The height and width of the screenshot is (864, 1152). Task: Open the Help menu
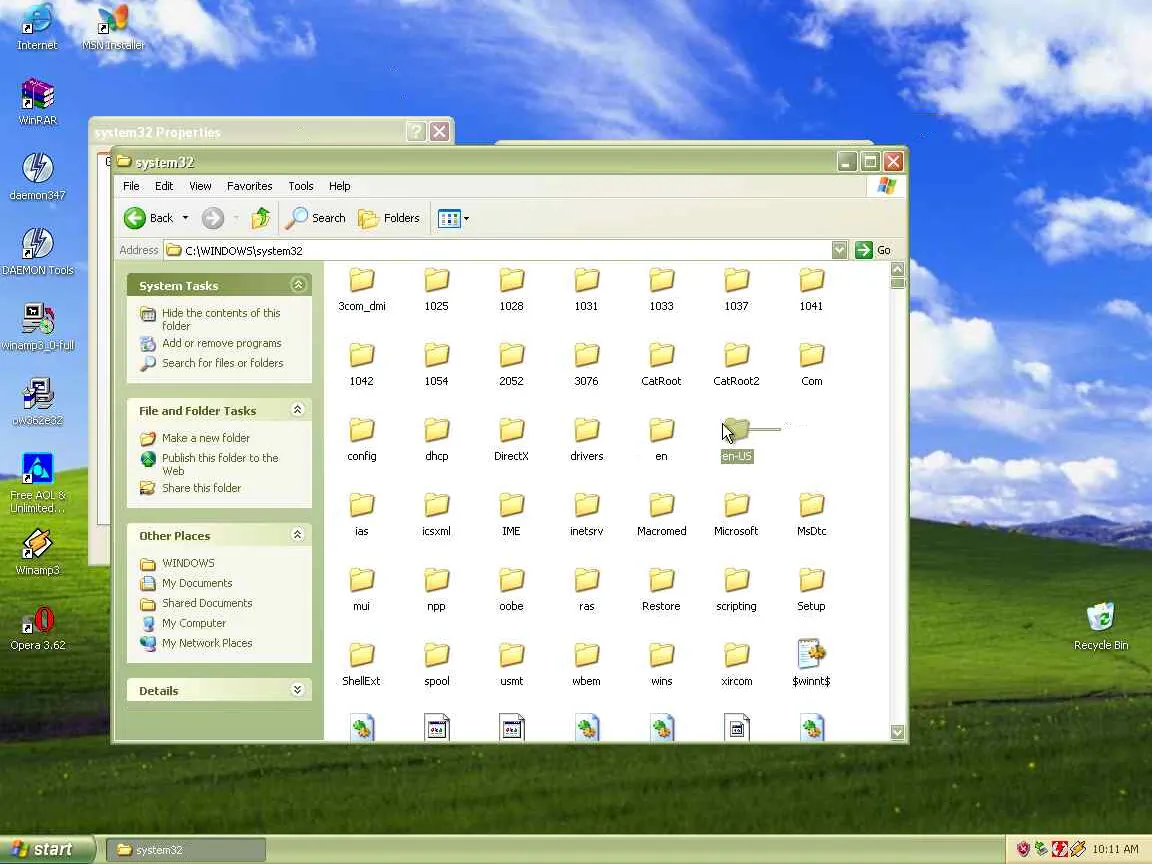339,186
